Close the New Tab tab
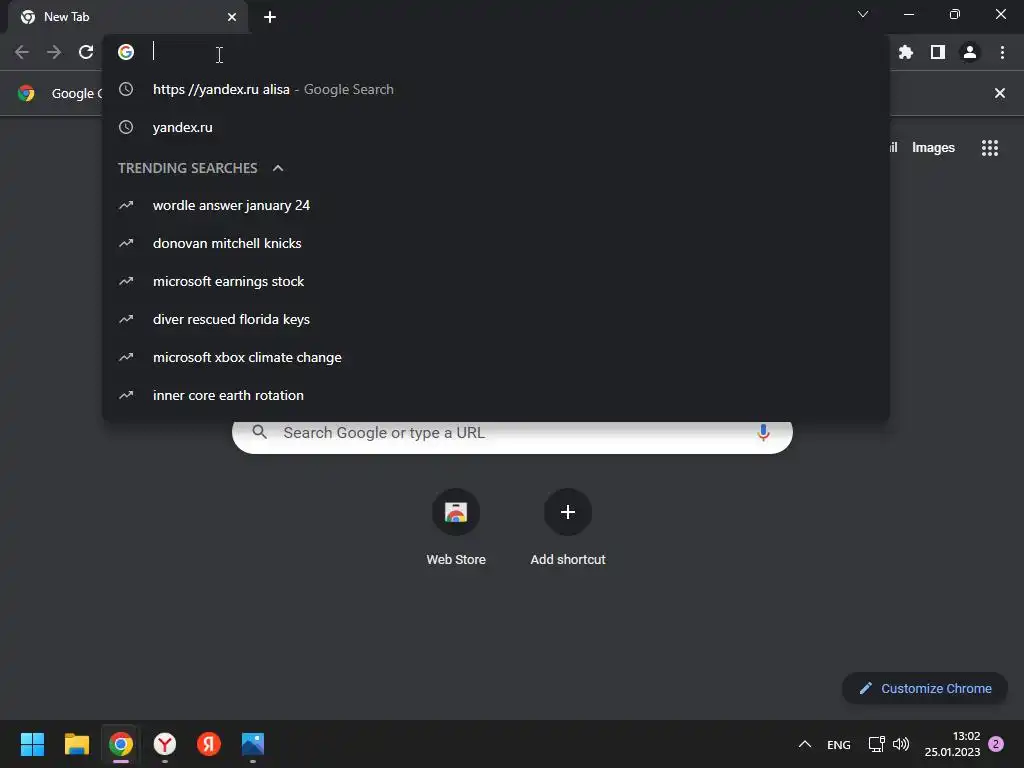Screen dimensions: 1024x768 [x=232, y=17]
